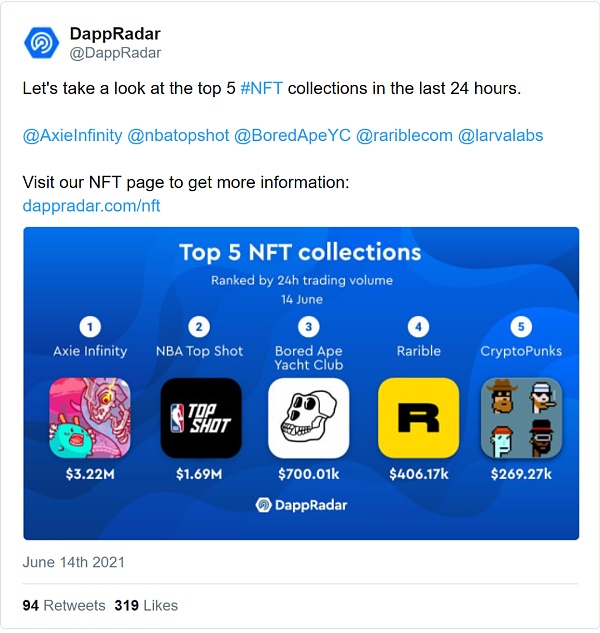Click the DappRadar profile avatar icon
Image resolution: width=600 pixels, height=633 pixels.
(x=42, y=42)
